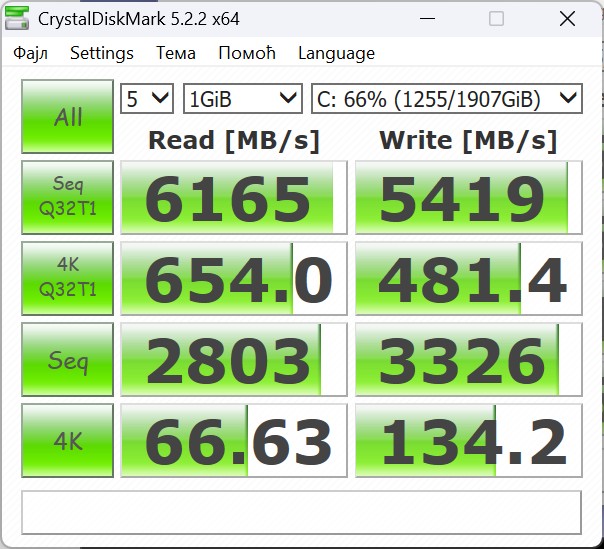The width and height of the screenshot is (604, 549).
Task: Click the Read [MB/s] column header
Action: coord(234,140)
